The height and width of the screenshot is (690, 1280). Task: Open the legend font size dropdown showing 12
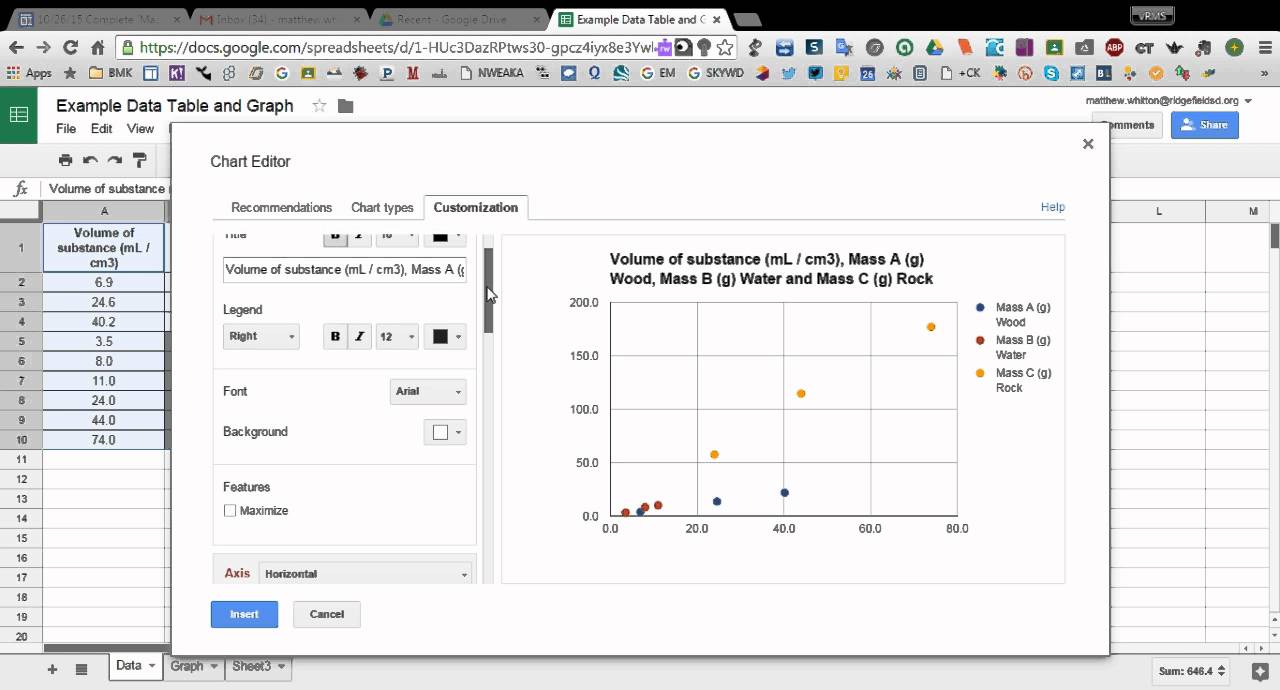pos(396,337)
